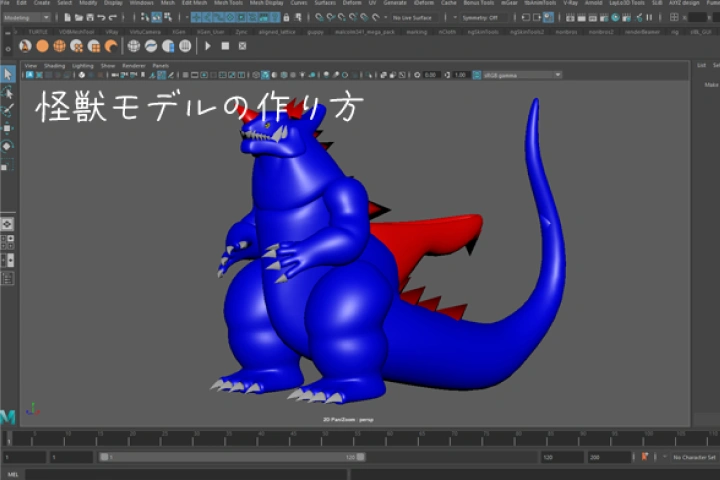720x480 pixels.
Task: Toggle select by object type mode
Action: pos(157,18)
